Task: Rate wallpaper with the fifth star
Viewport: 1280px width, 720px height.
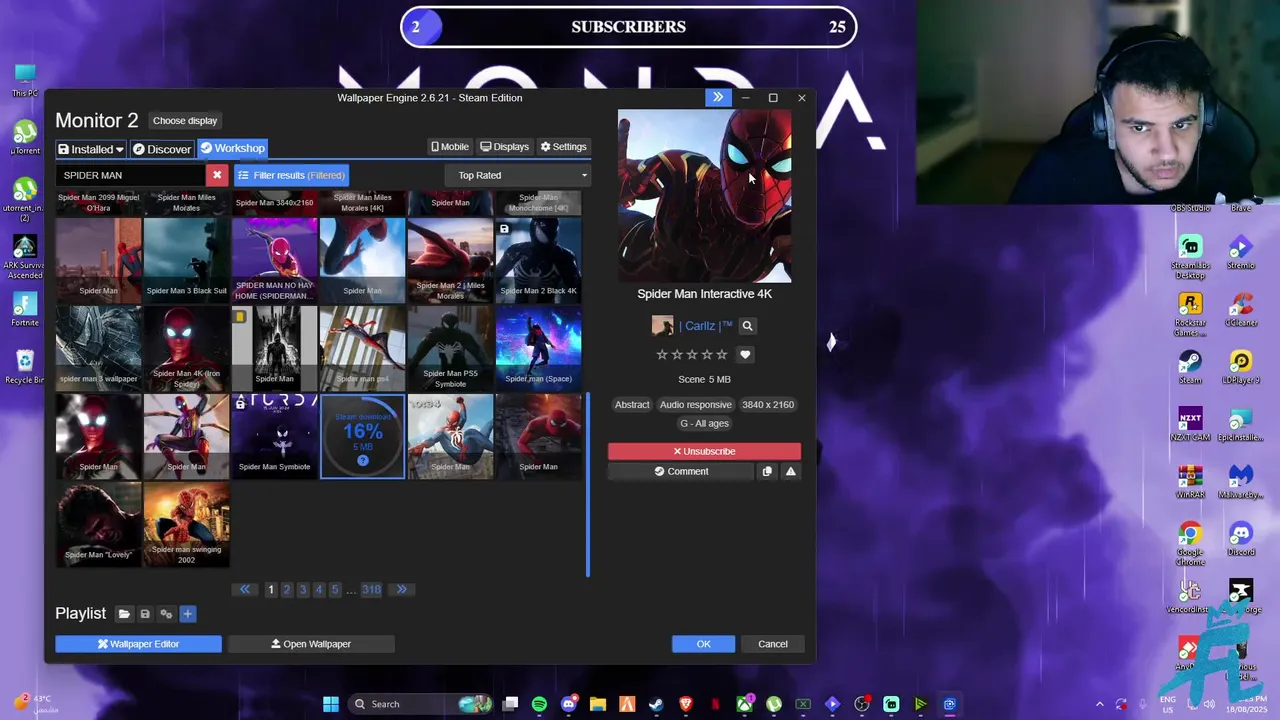Action: pyautogui.click(x=722, y=355)
